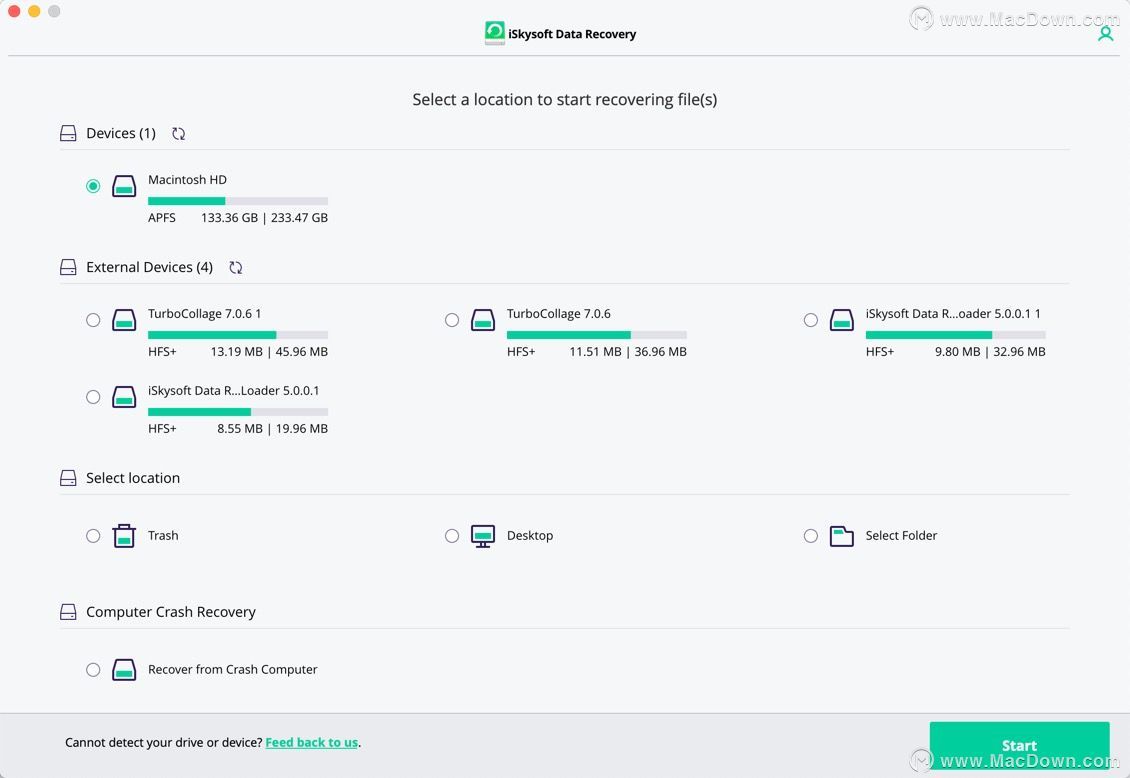1130x778 pixels.
Task: Click the Devices section header icon
Action: 68,133
